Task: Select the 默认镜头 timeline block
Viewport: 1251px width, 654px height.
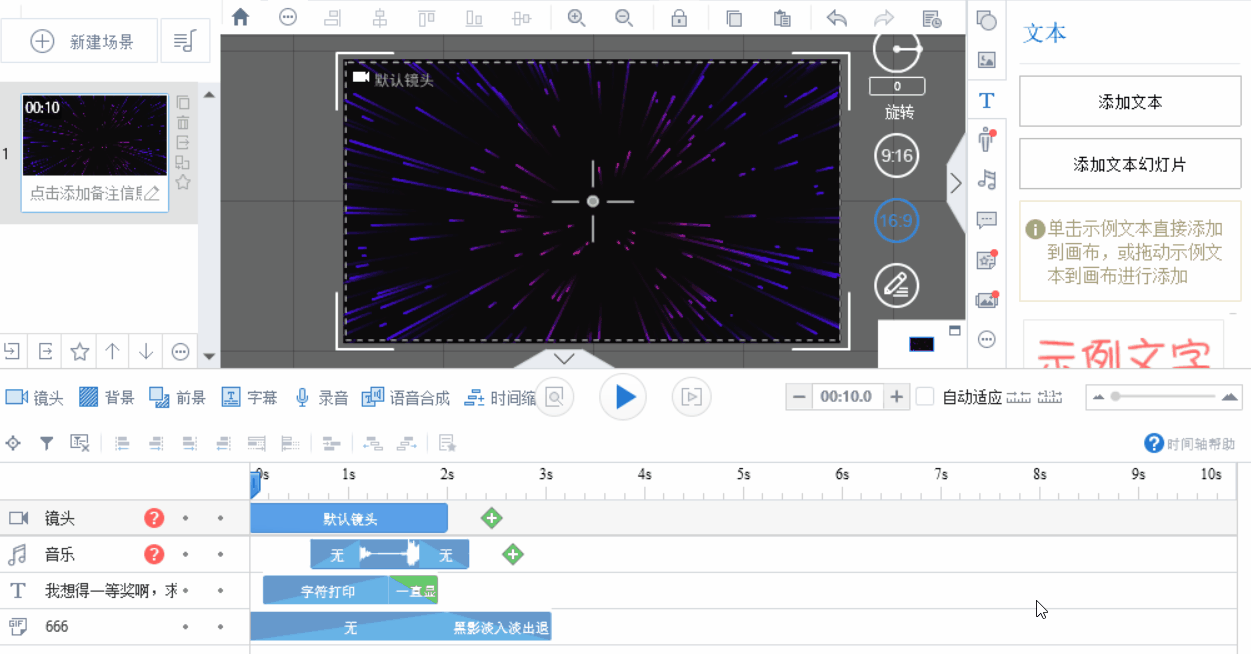Action: (349, 518)
